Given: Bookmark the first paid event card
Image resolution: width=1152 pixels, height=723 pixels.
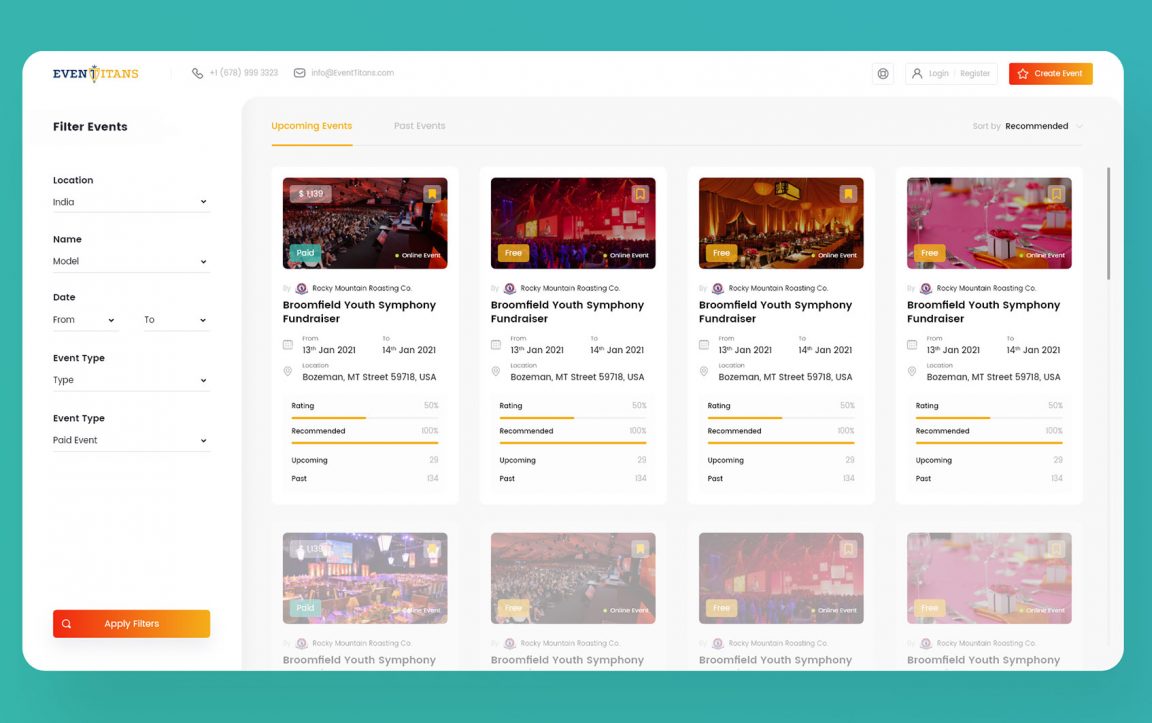Looking at the screenshot, I should click(432, 193).
